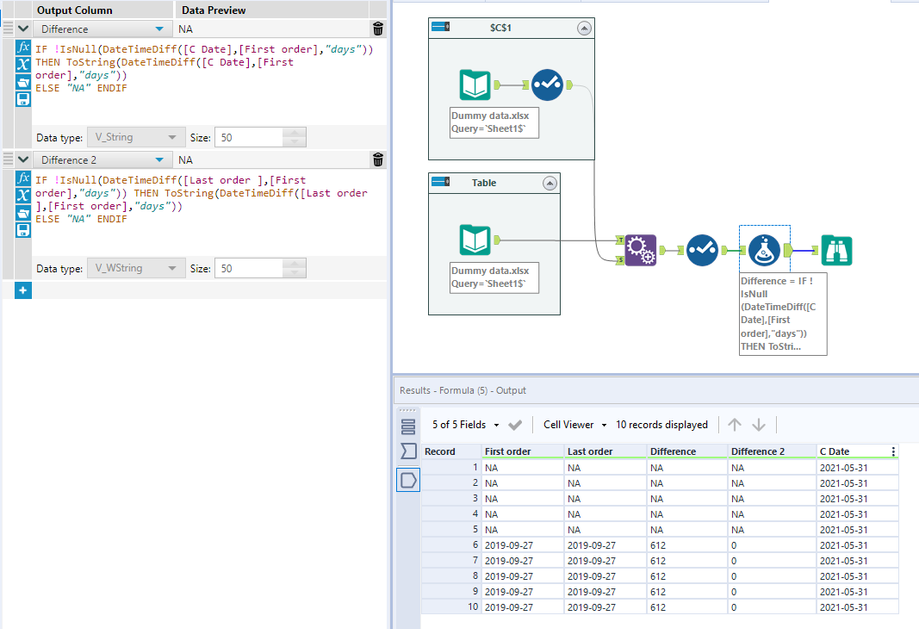Open columns and constants for Difference 2
Screen dimensions: 919x629
24,195
